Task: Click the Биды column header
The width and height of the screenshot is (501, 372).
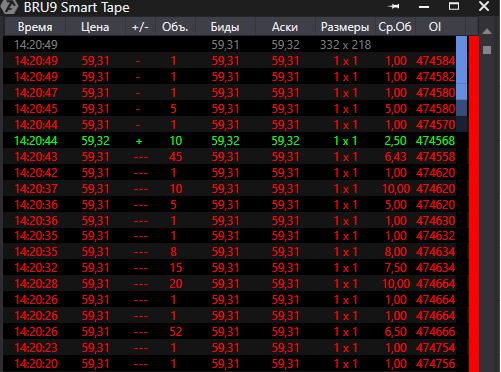Action: 225,27
